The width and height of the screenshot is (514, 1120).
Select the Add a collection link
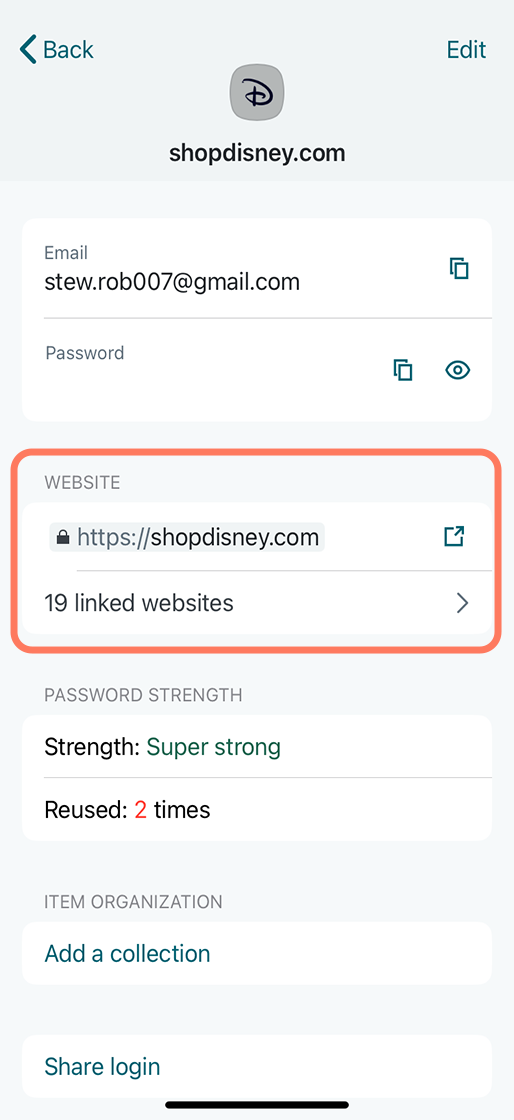pos(127,954)
